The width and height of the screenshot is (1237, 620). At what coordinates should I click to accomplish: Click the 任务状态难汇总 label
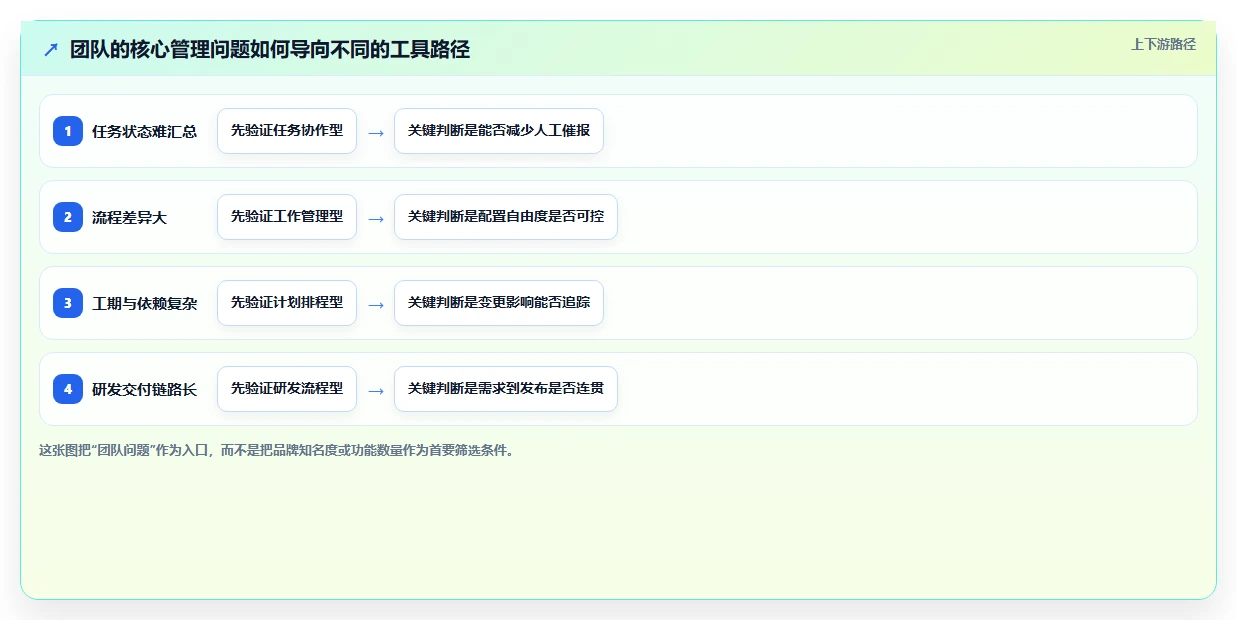(x=144, y=132)
